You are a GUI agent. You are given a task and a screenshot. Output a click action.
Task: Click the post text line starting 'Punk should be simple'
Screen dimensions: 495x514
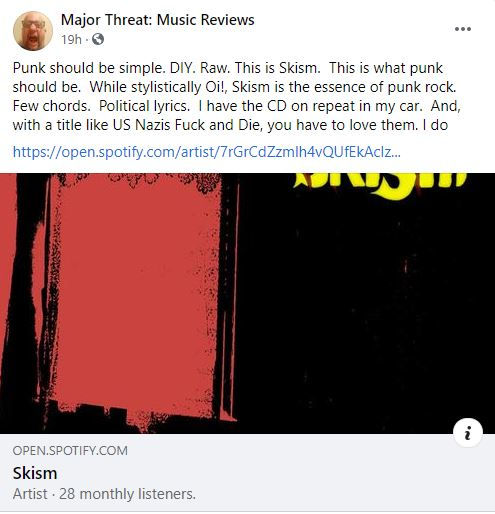[228, 68]
